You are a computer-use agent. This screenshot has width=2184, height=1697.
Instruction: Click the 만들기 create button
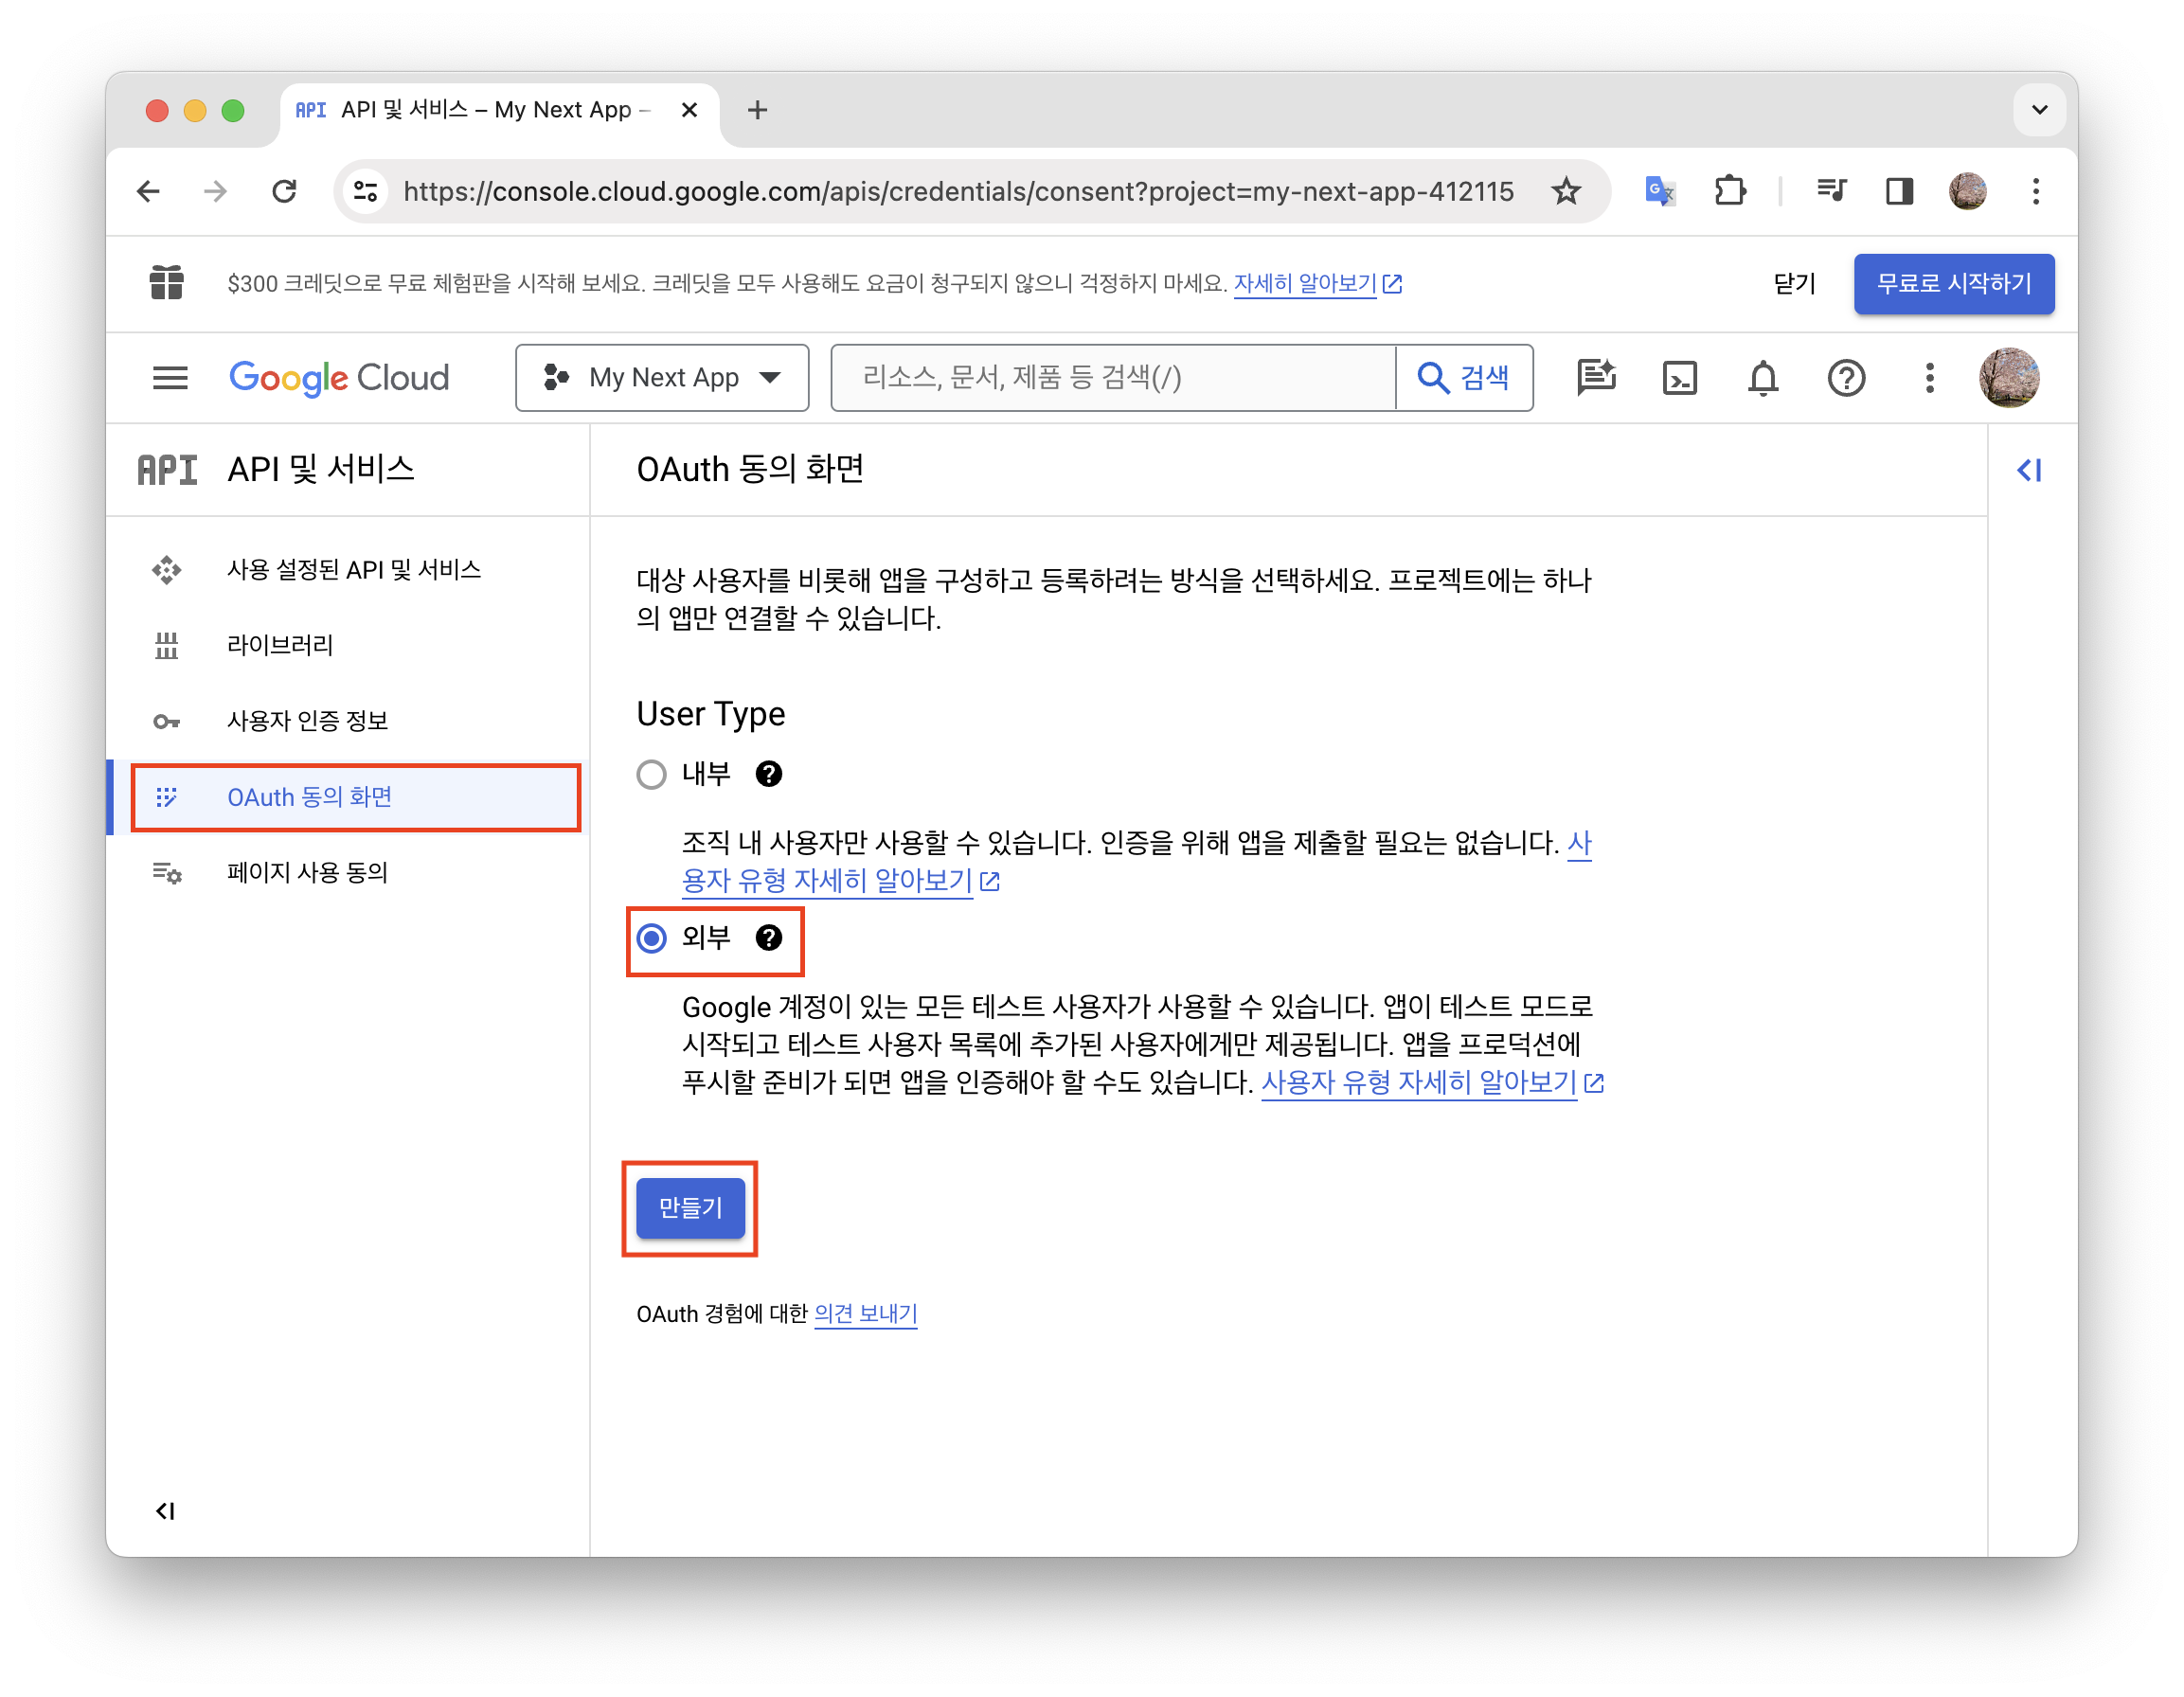690,1208
